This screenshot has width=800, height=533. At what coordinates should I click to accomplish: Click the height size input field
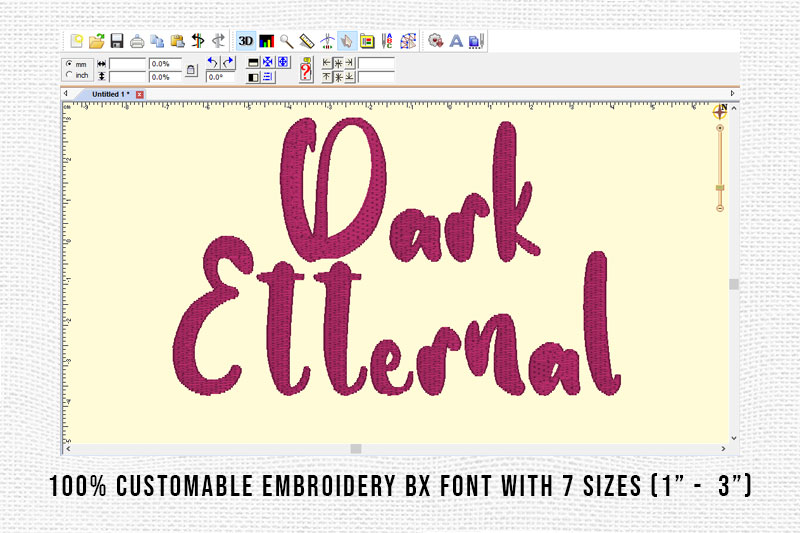(128, 77)
